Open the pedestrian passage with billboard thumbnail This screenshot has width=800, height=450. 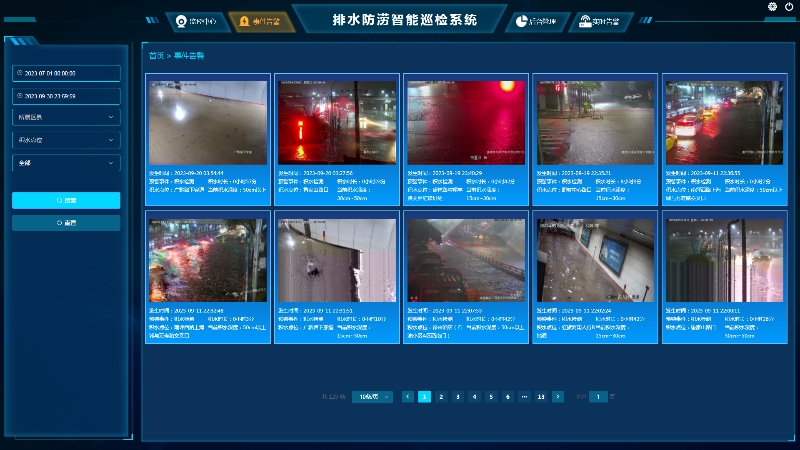(x=595, y=260)
